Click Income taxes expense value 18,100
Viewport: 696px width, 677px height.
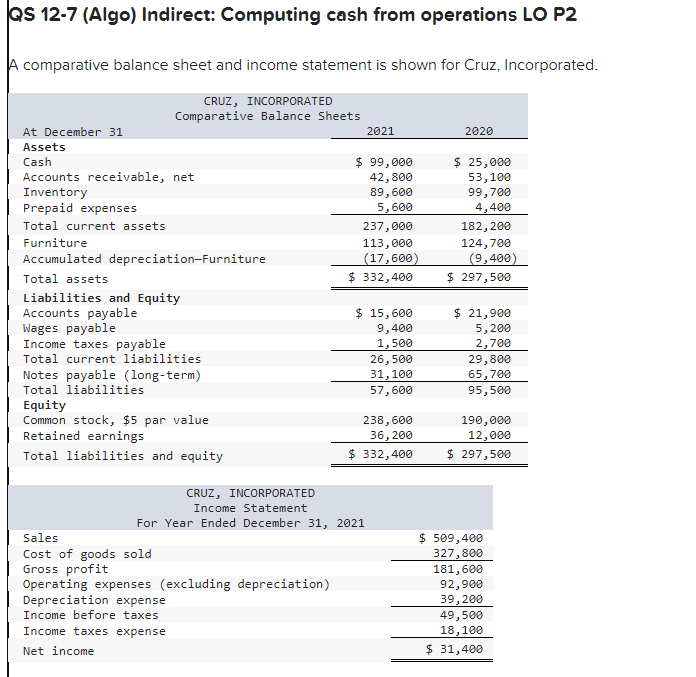[461, 630]
